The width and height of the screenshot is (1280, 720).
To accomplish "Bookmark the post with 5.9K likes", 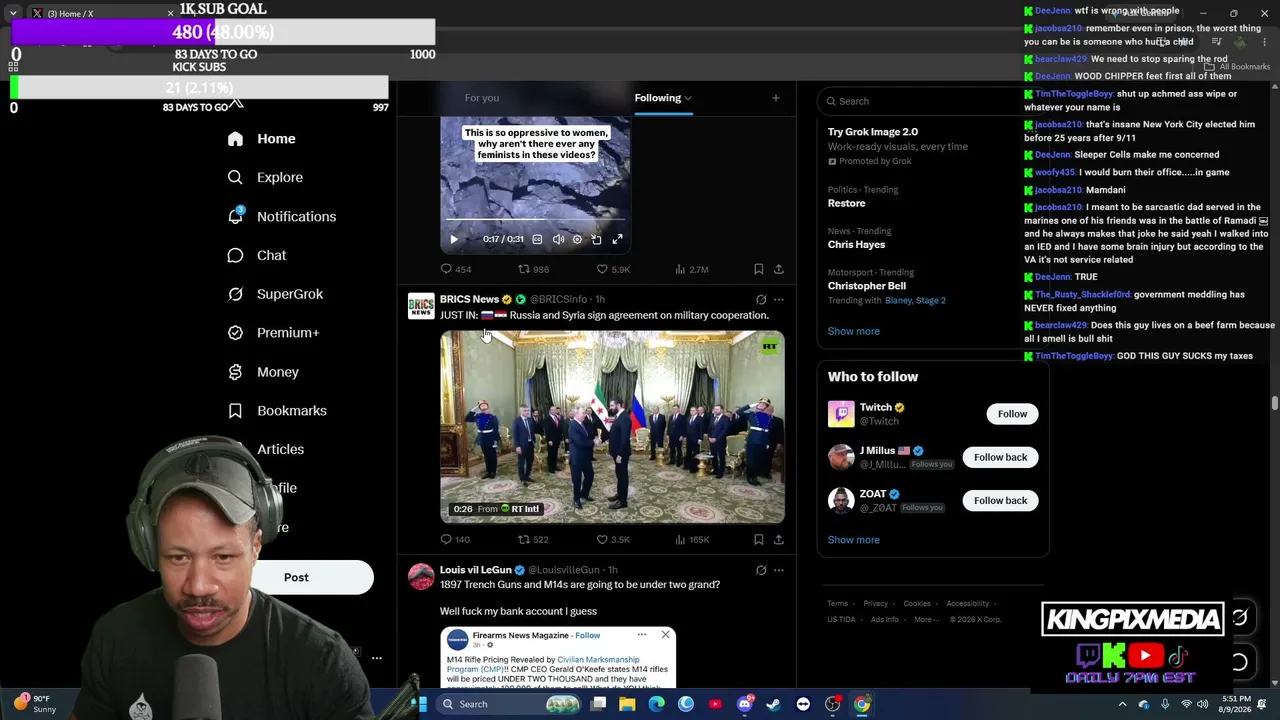I will pyautogui.click(x=759, y=269).
